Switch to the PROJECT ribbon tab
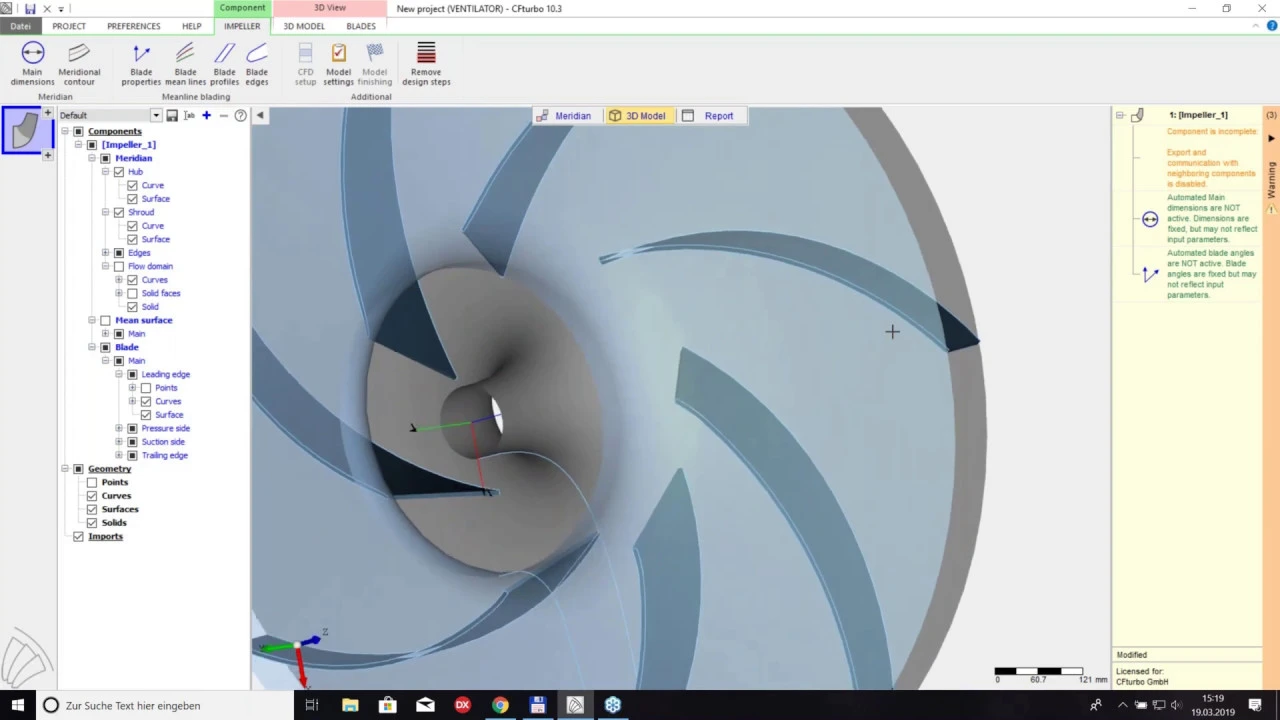 [69, 26]
